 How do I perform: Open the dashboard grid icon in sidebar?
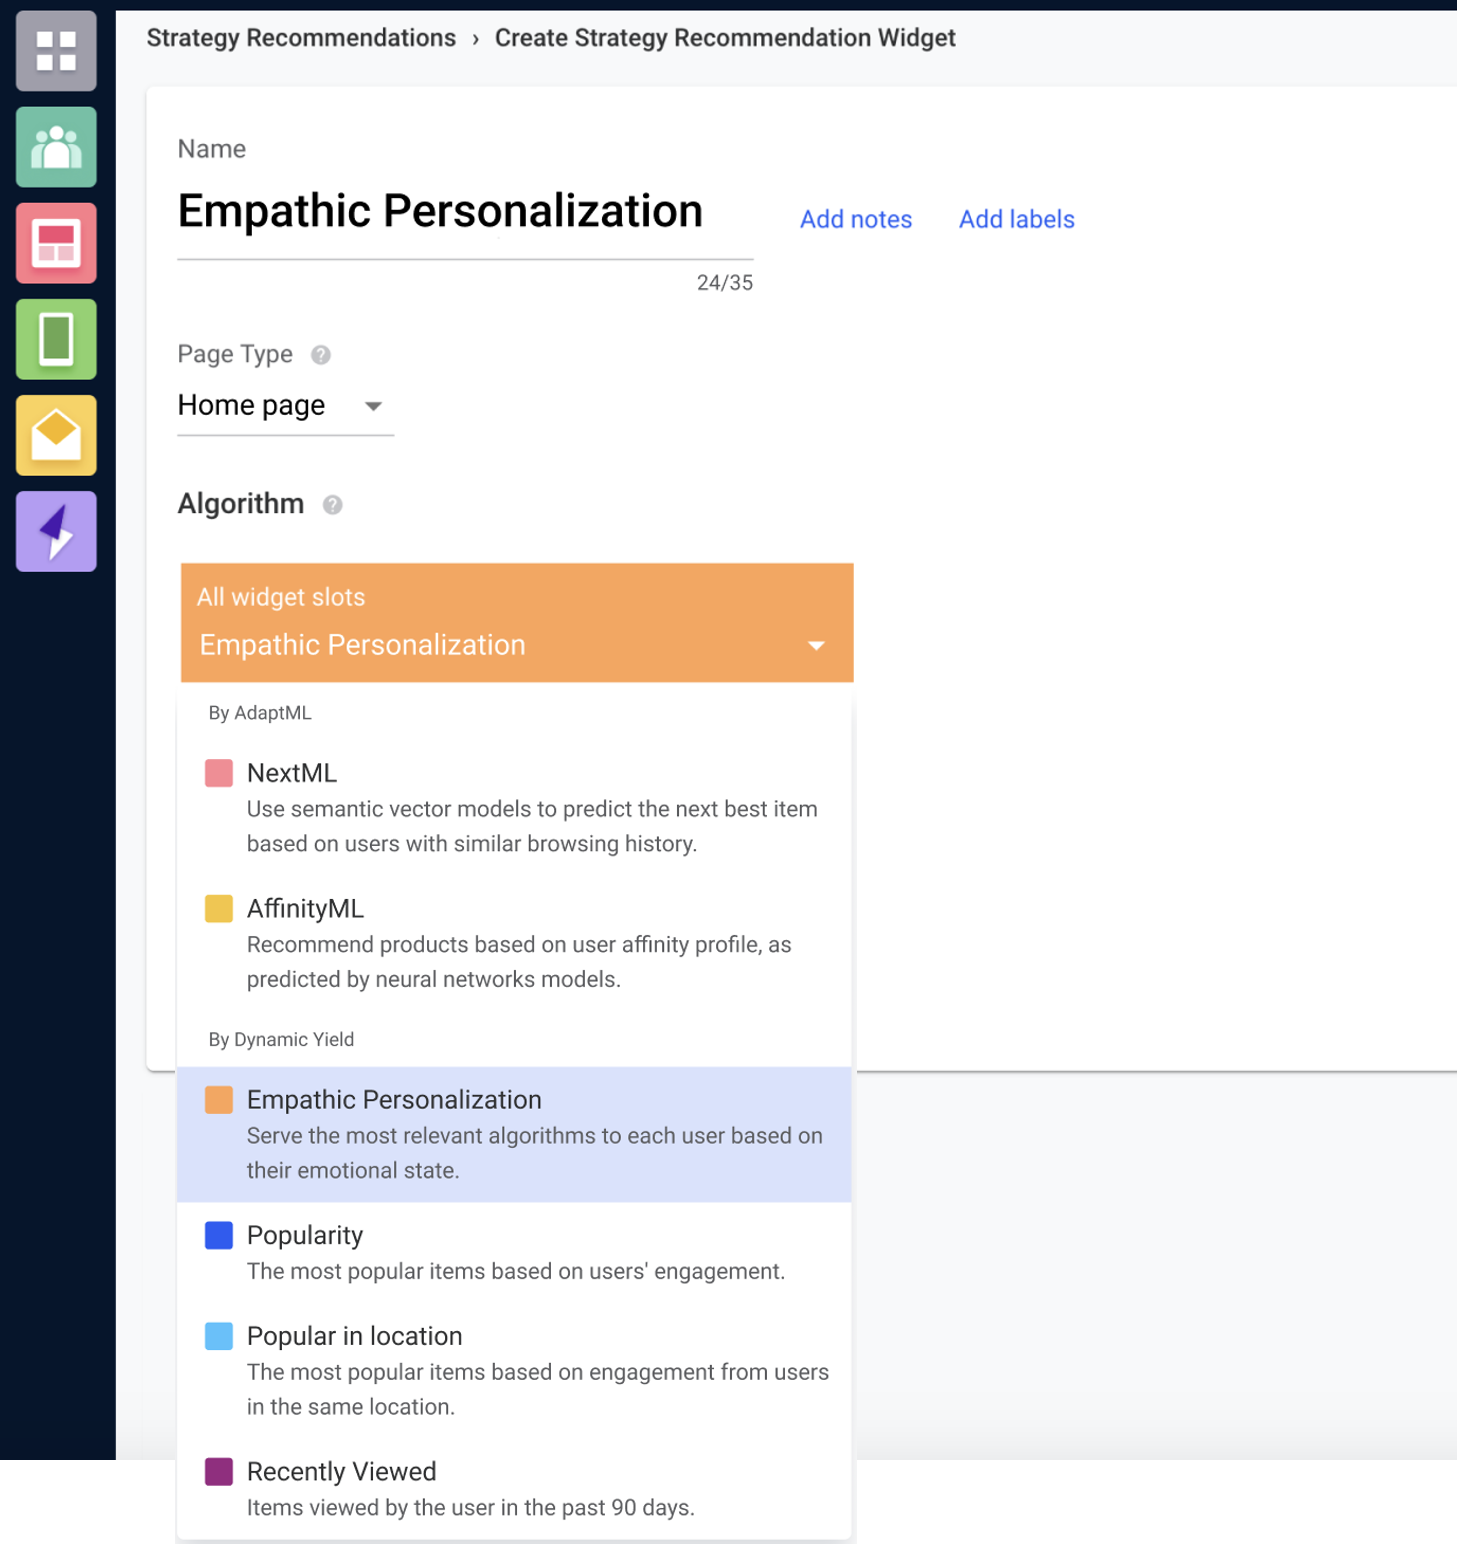[56, 51]
